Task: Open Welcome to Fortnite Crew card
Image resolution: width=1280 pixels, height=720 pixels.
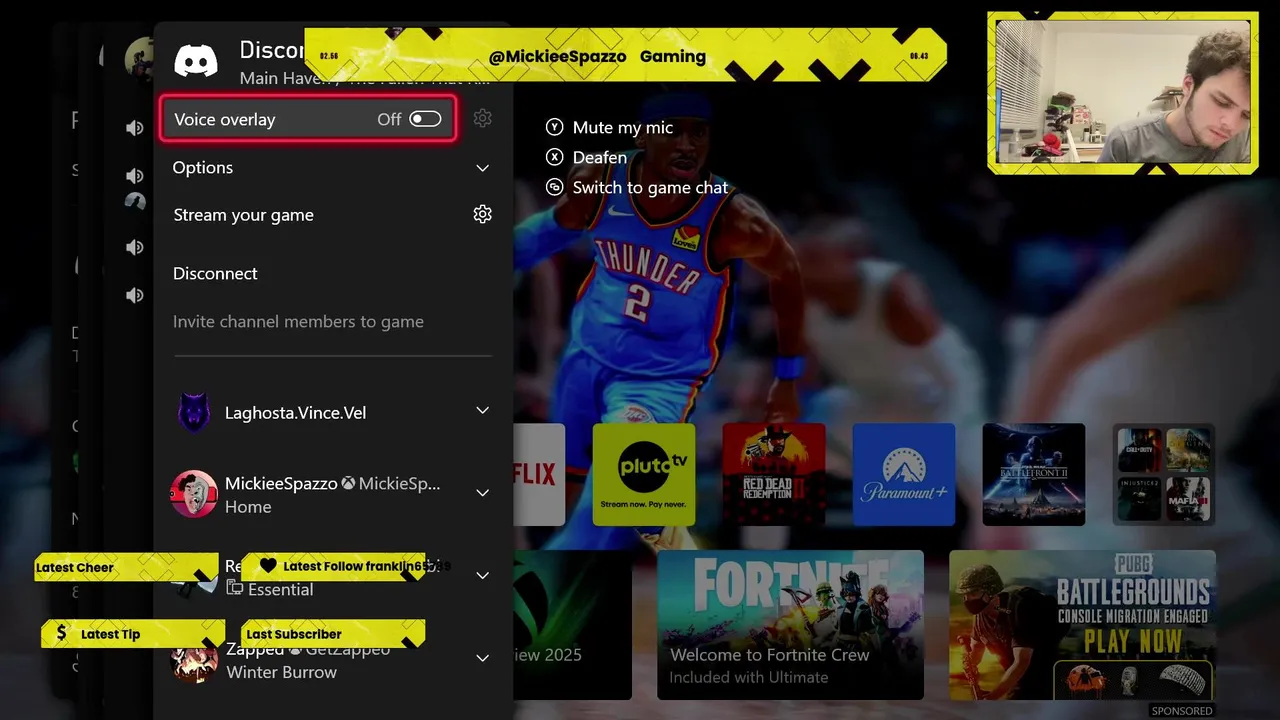Action: (790, 625)
